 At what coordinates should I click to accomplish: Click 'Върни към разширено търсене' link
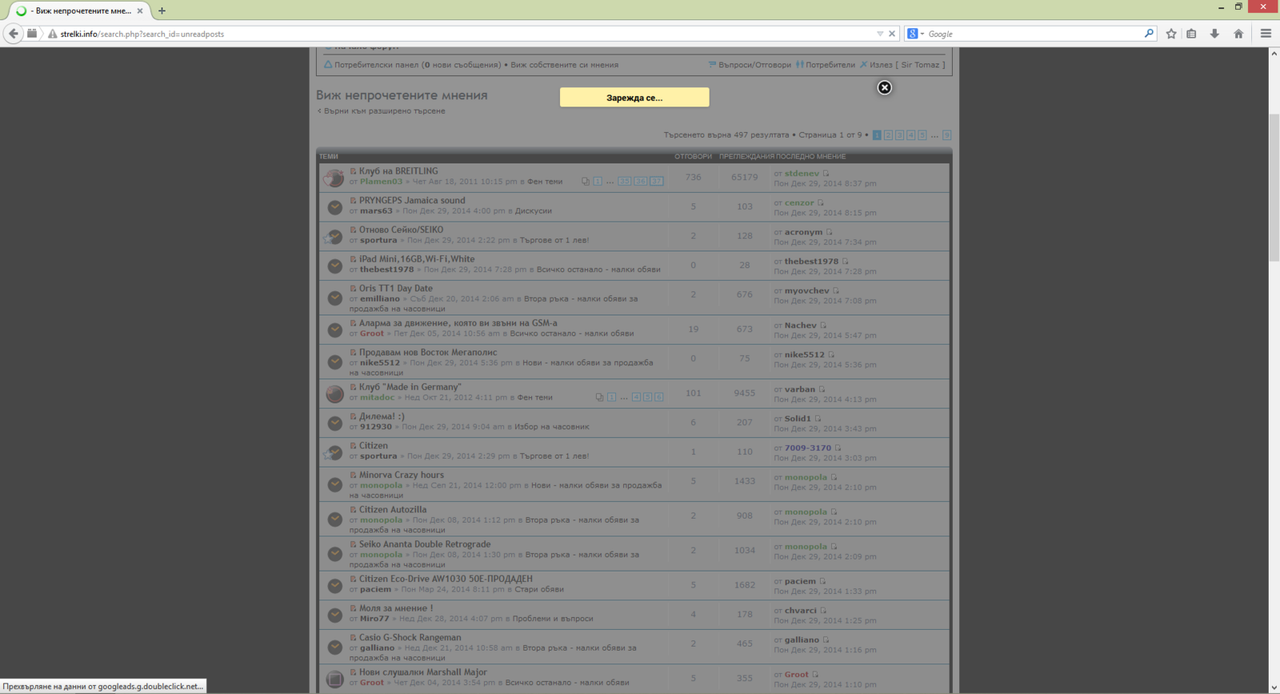pyautogui.click(x=384, y=111)
